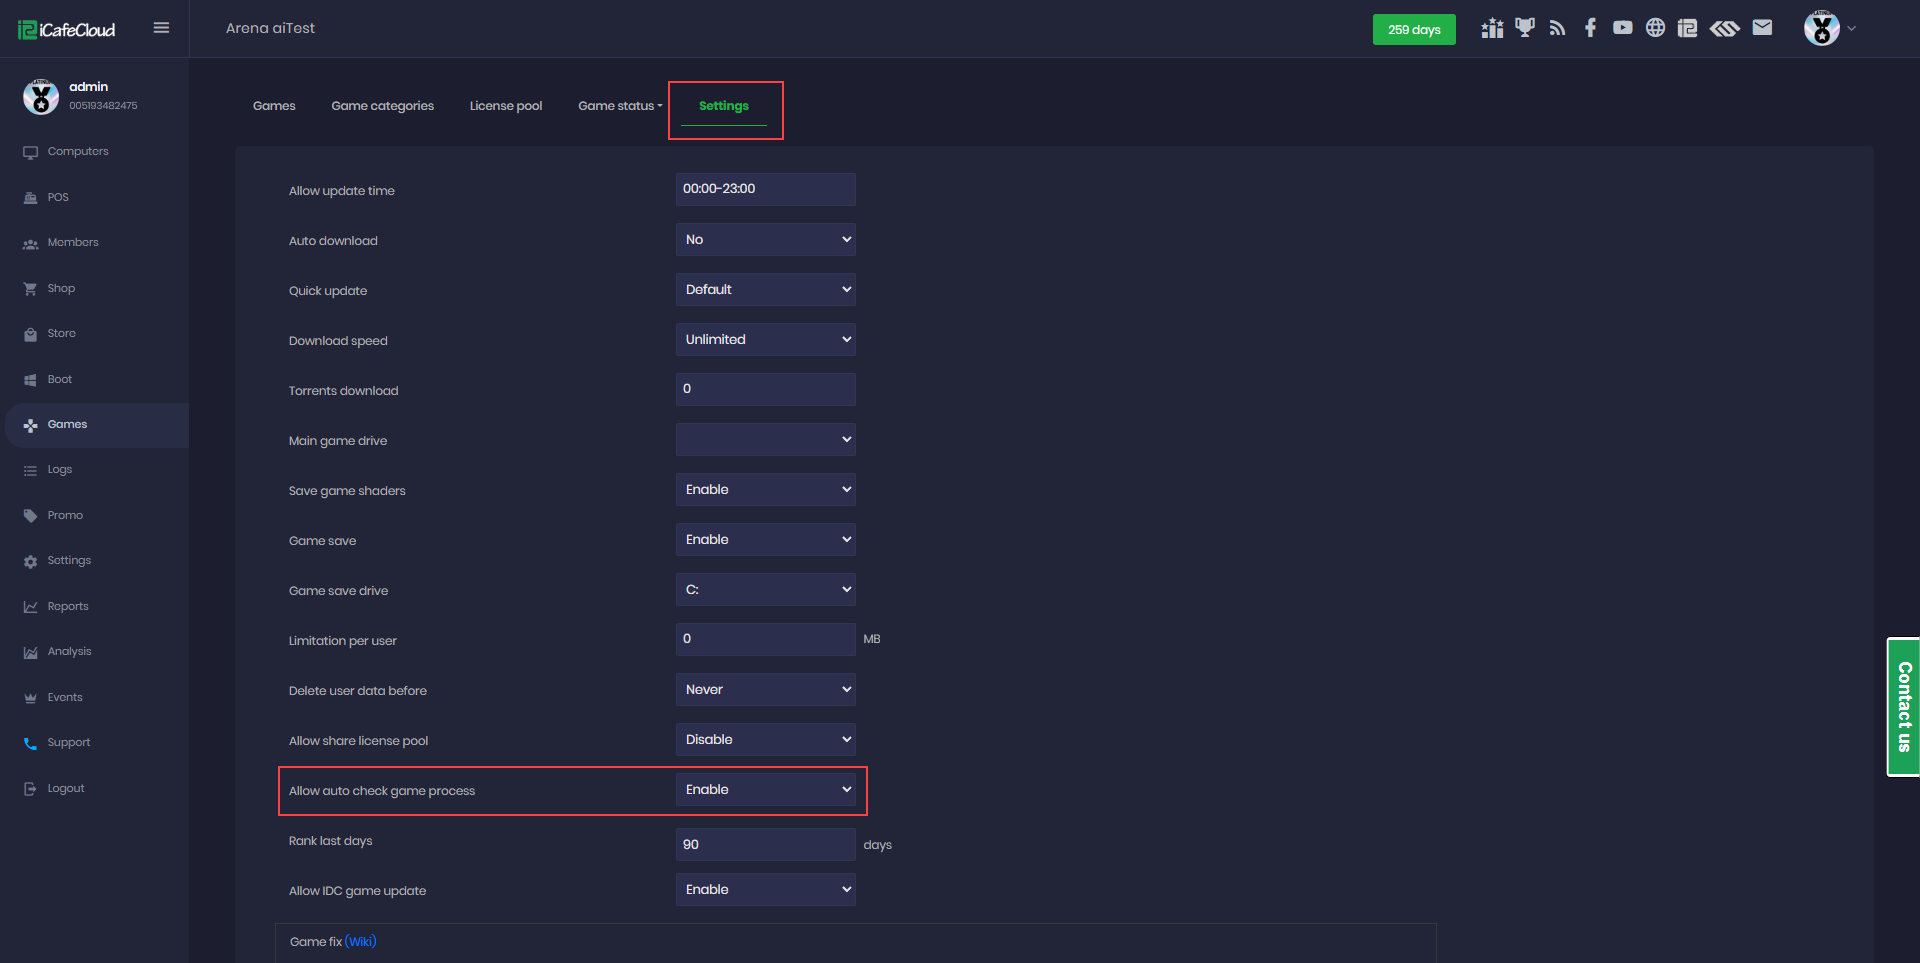Screen dimensions: 1920x963
Task: Click the globe website icon
Action: pyautogui.click(x=1655, y=28)
